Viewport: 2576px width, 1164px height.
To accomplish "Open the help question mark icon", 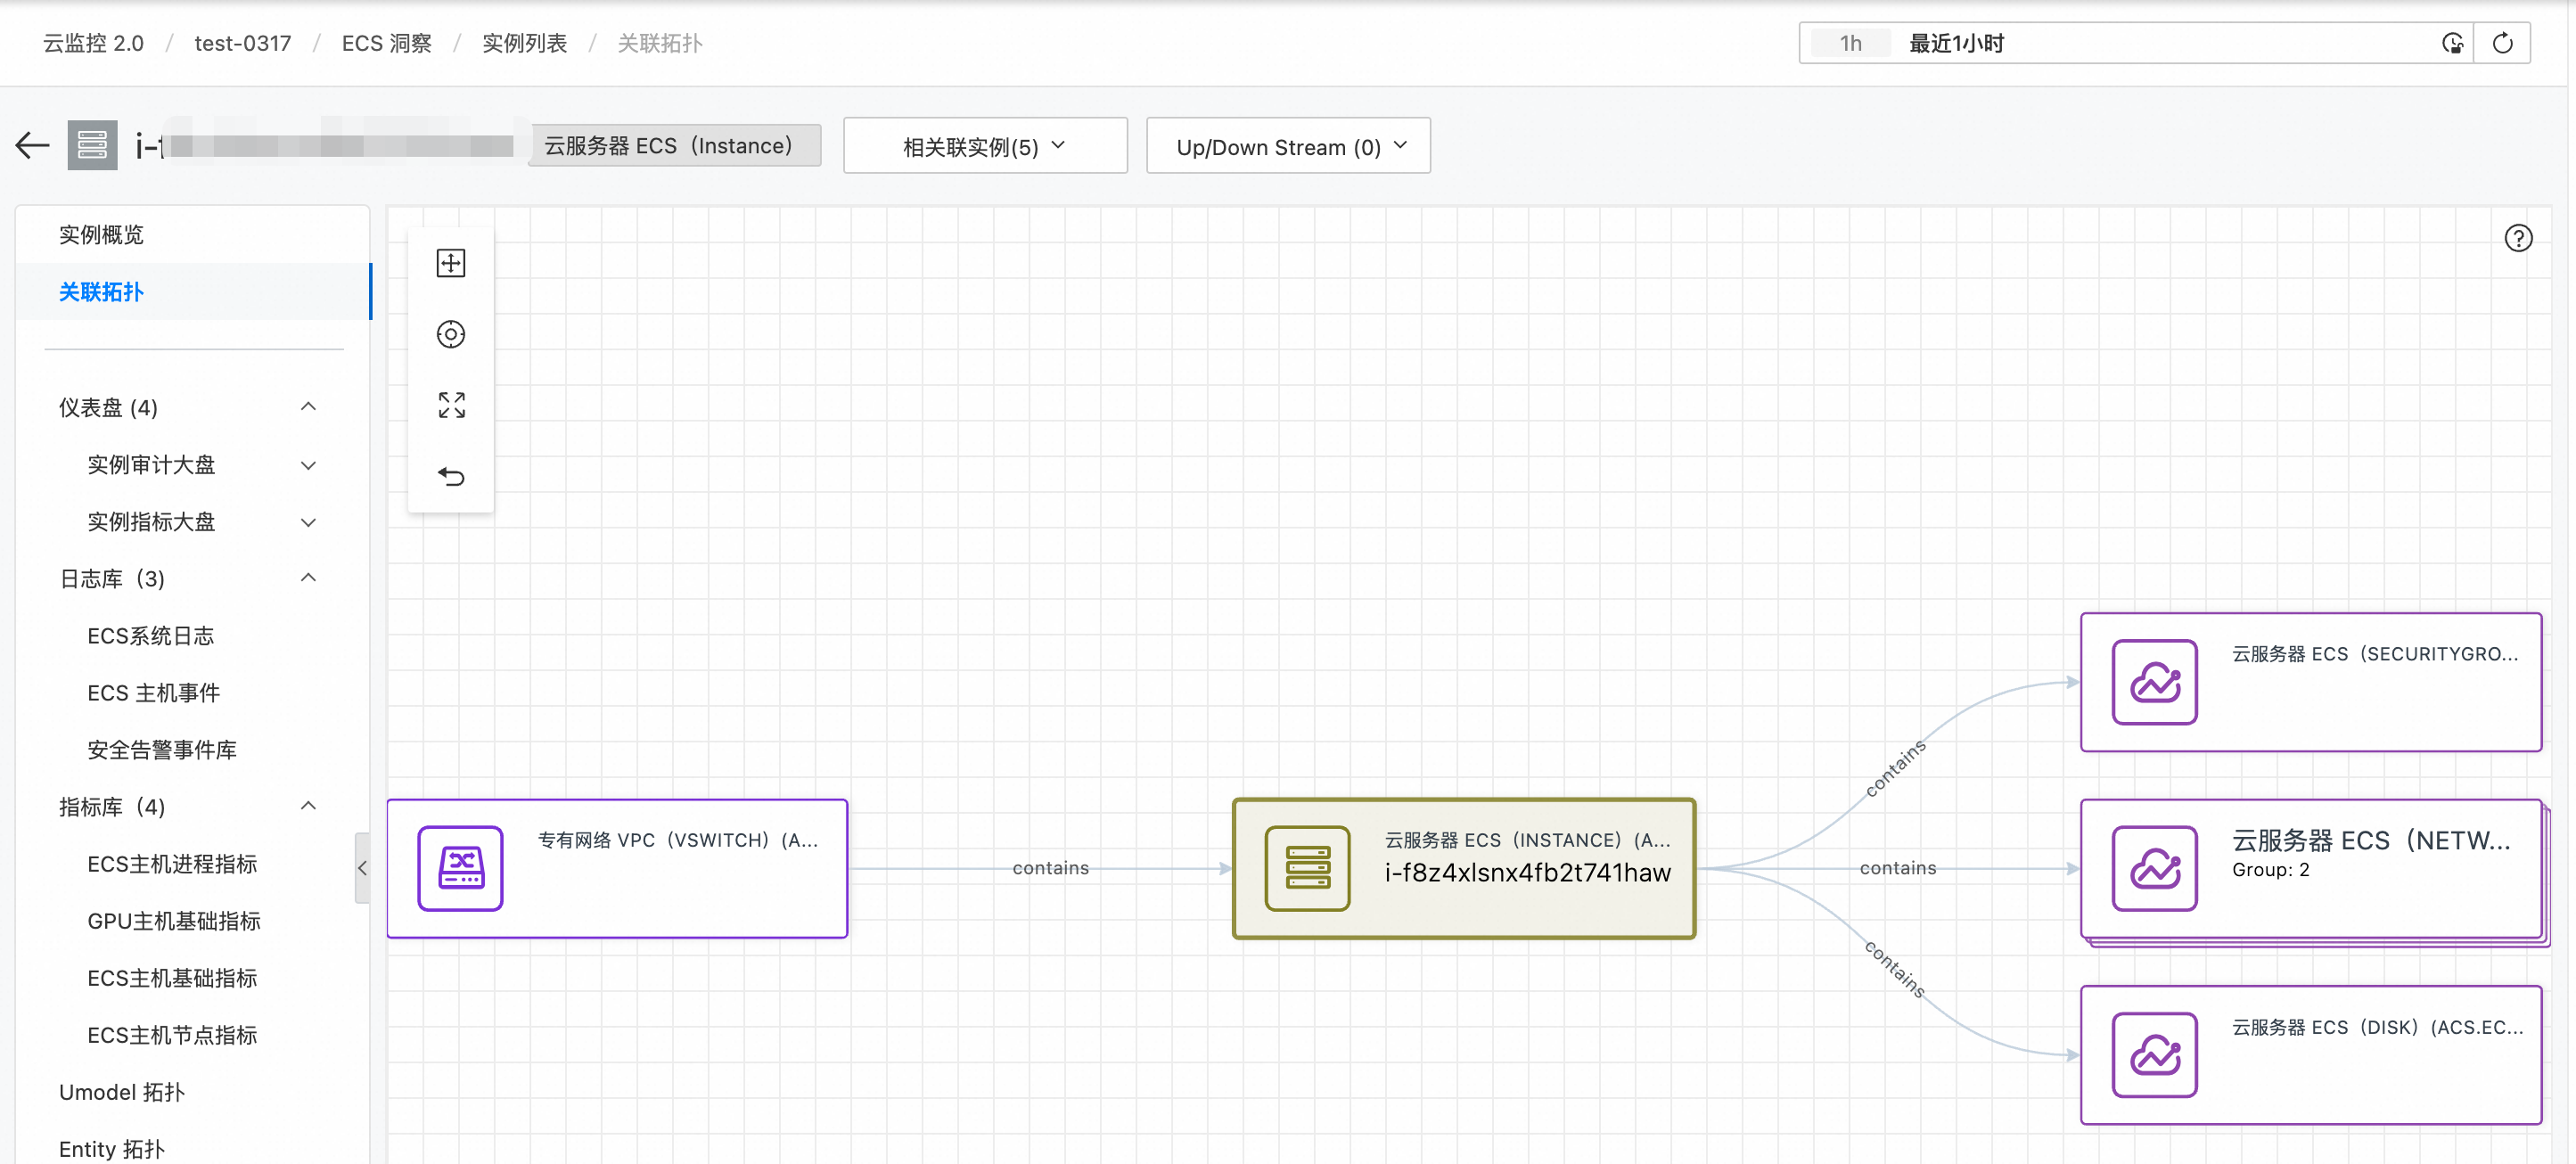I will tap(2518, 238).
